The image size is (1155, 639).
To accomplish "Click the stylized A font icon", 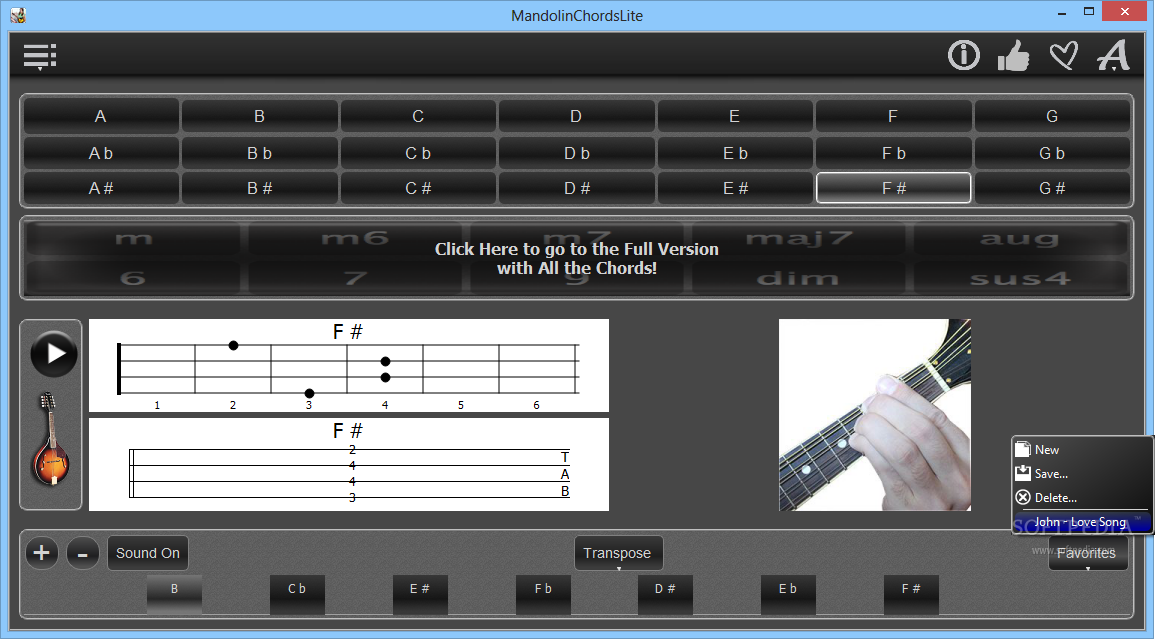I will (1113, 55).
